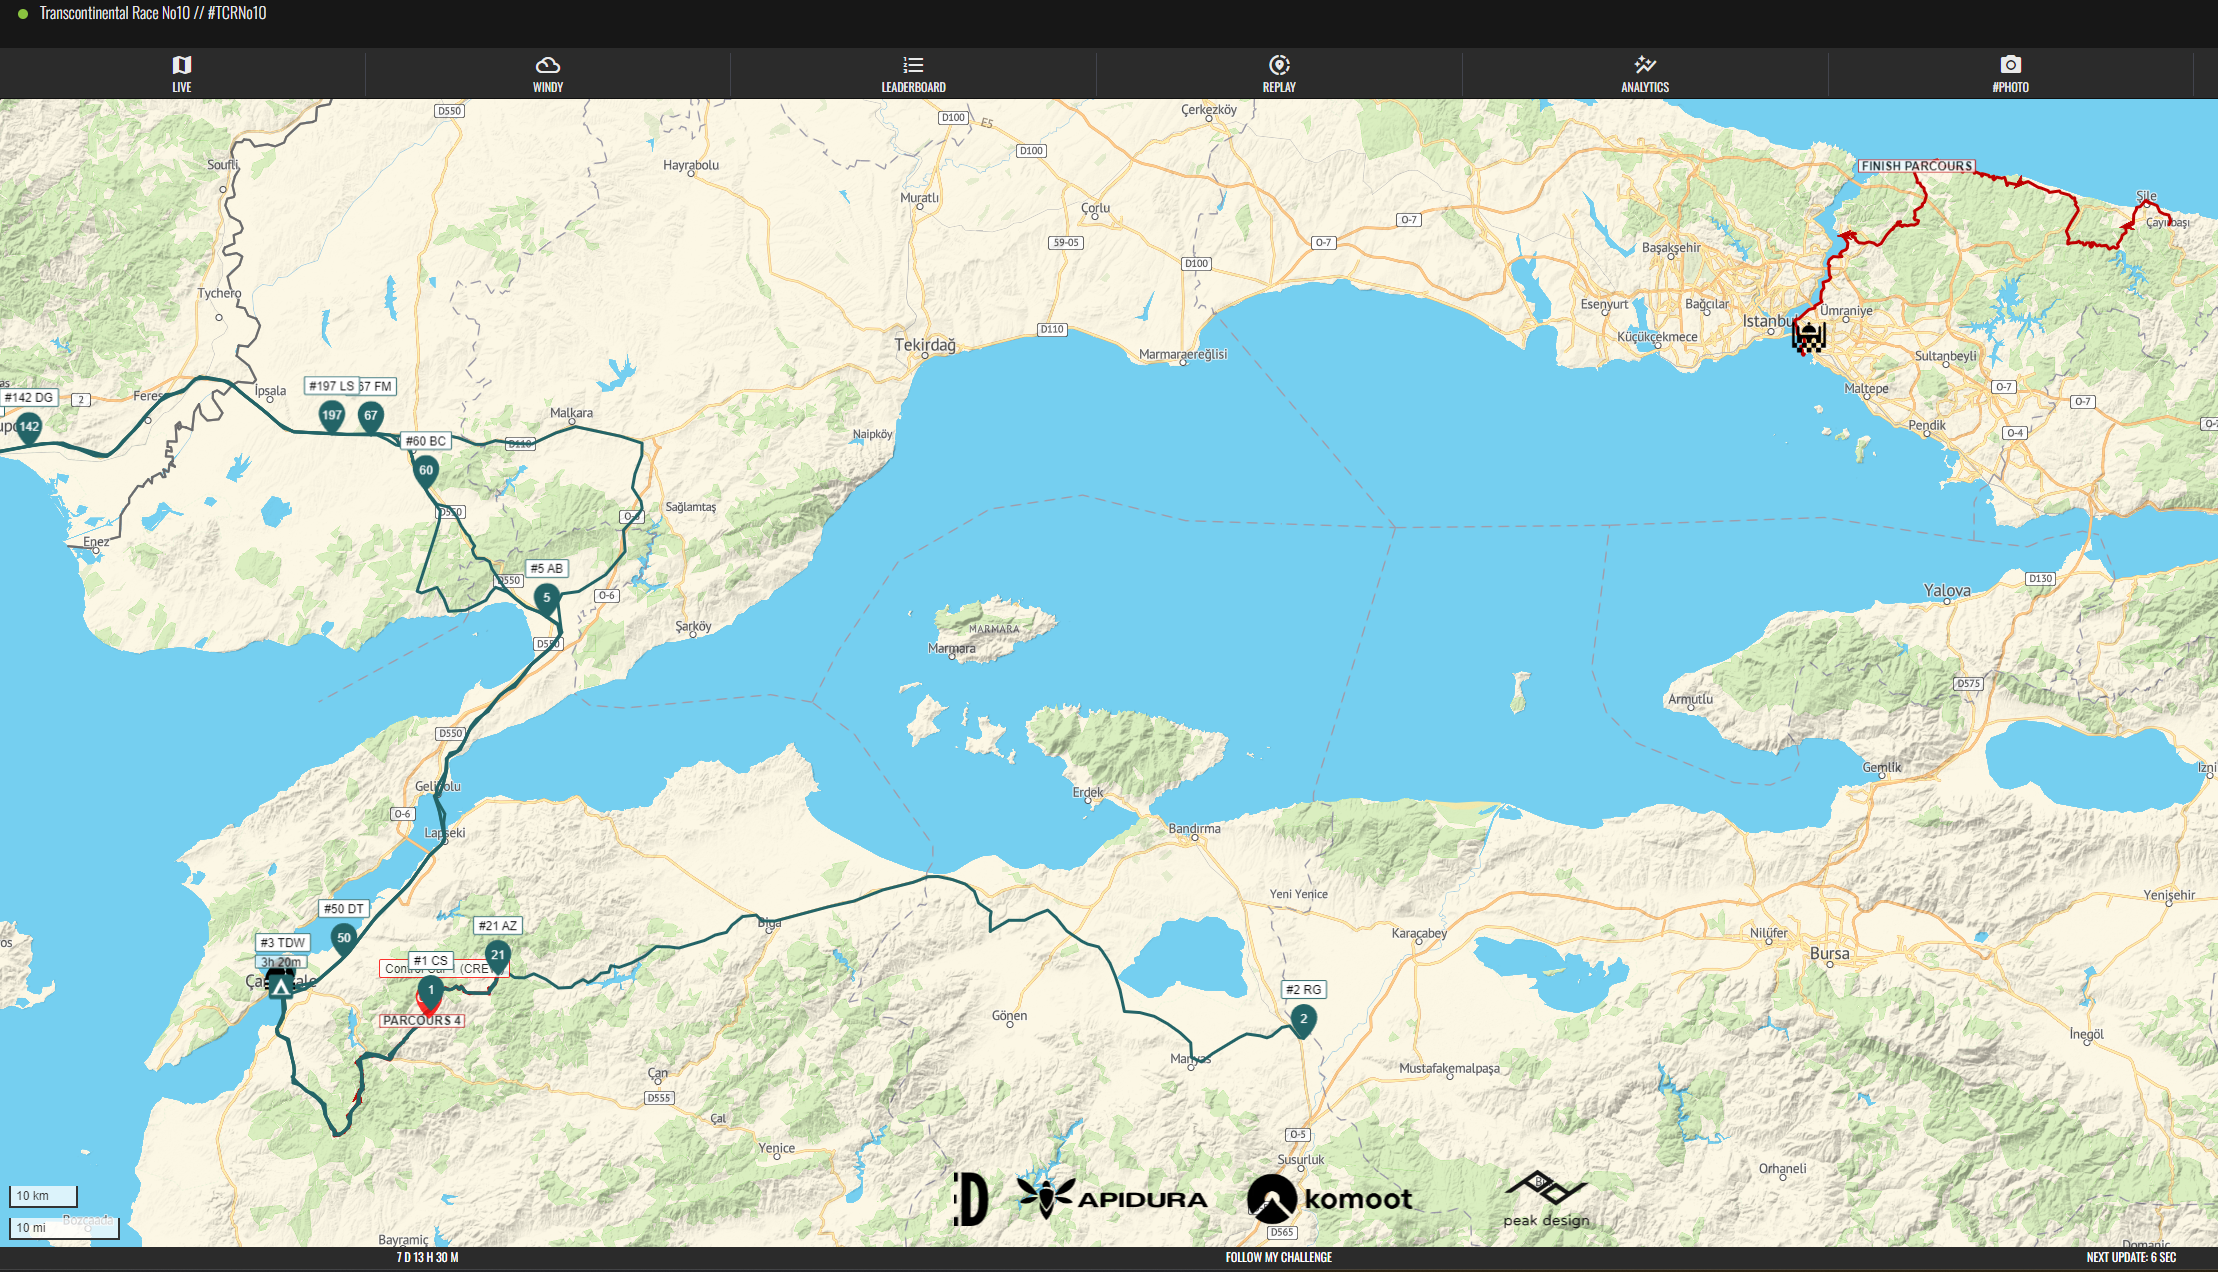Viewport: 2218px width, 1272px height.
Task: Click the 7 D 13 H 30 M elapsed timer
Action: pos(427,1258)
